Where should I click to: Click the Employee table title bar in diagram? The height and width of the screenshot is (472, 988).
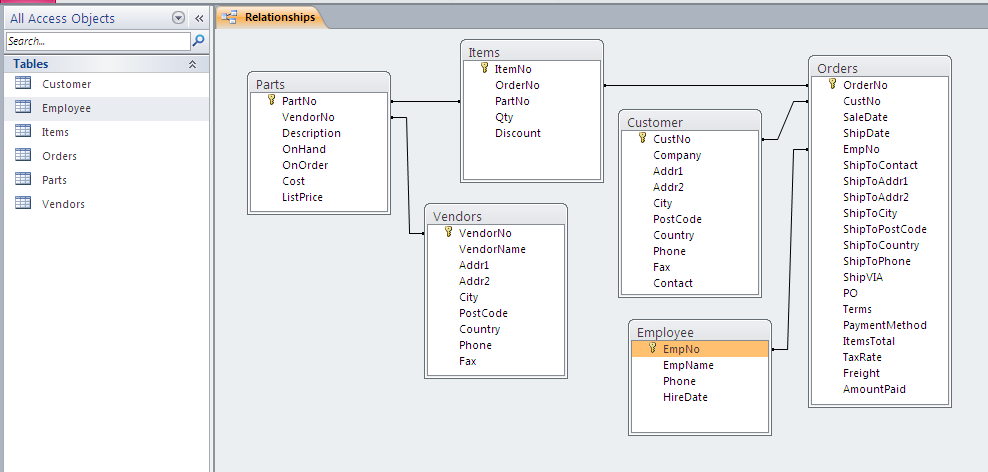(x=699, y=332)
